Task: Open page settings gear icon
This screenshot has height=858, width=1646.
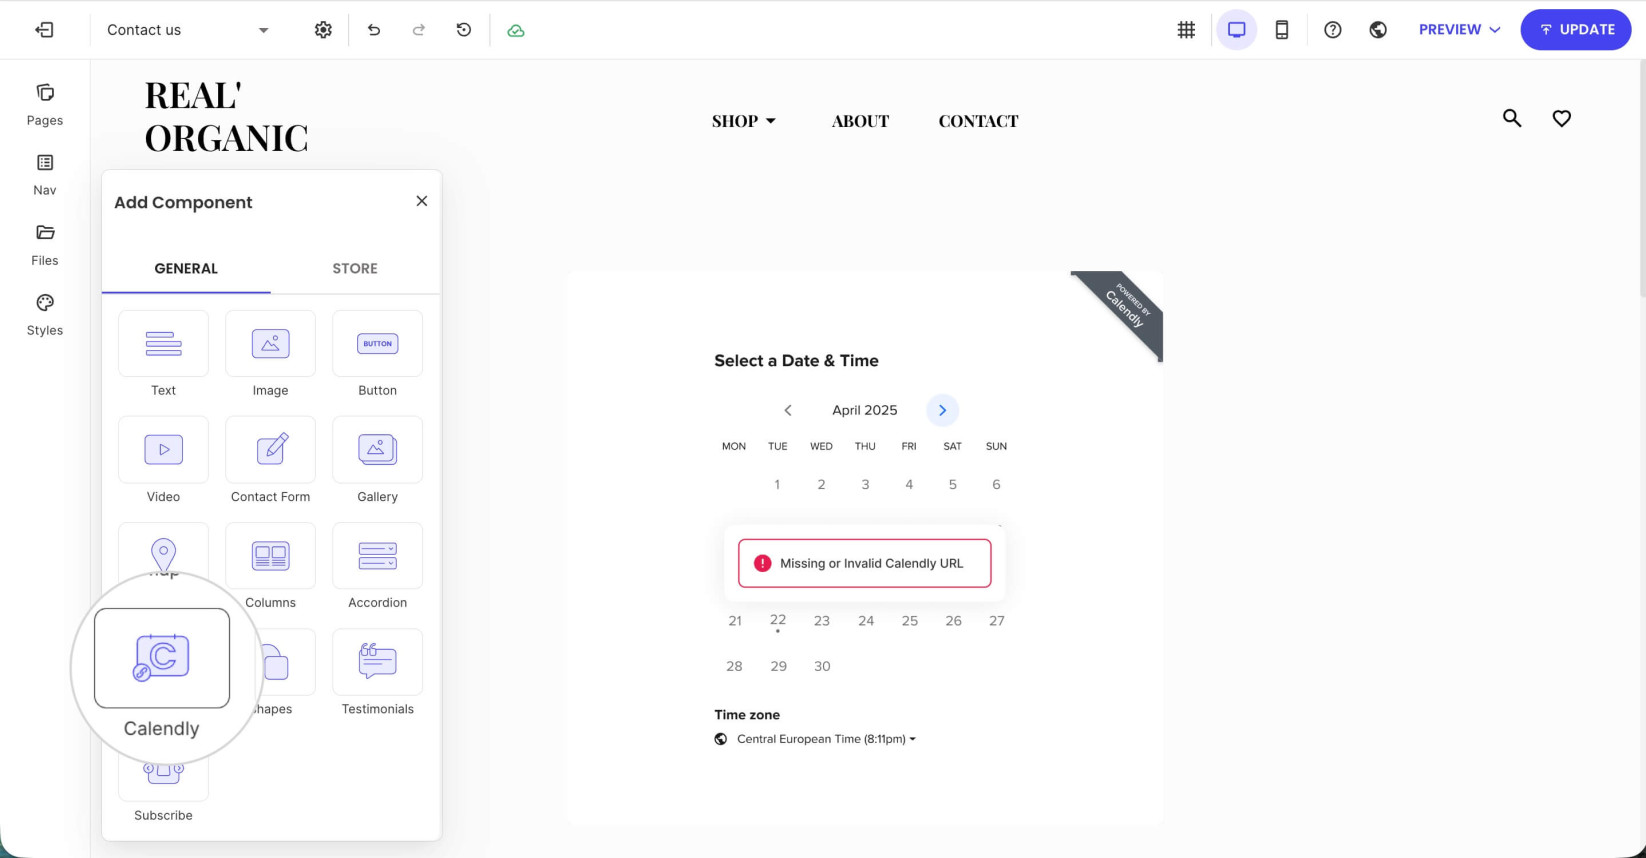Action: click(323, 30)
